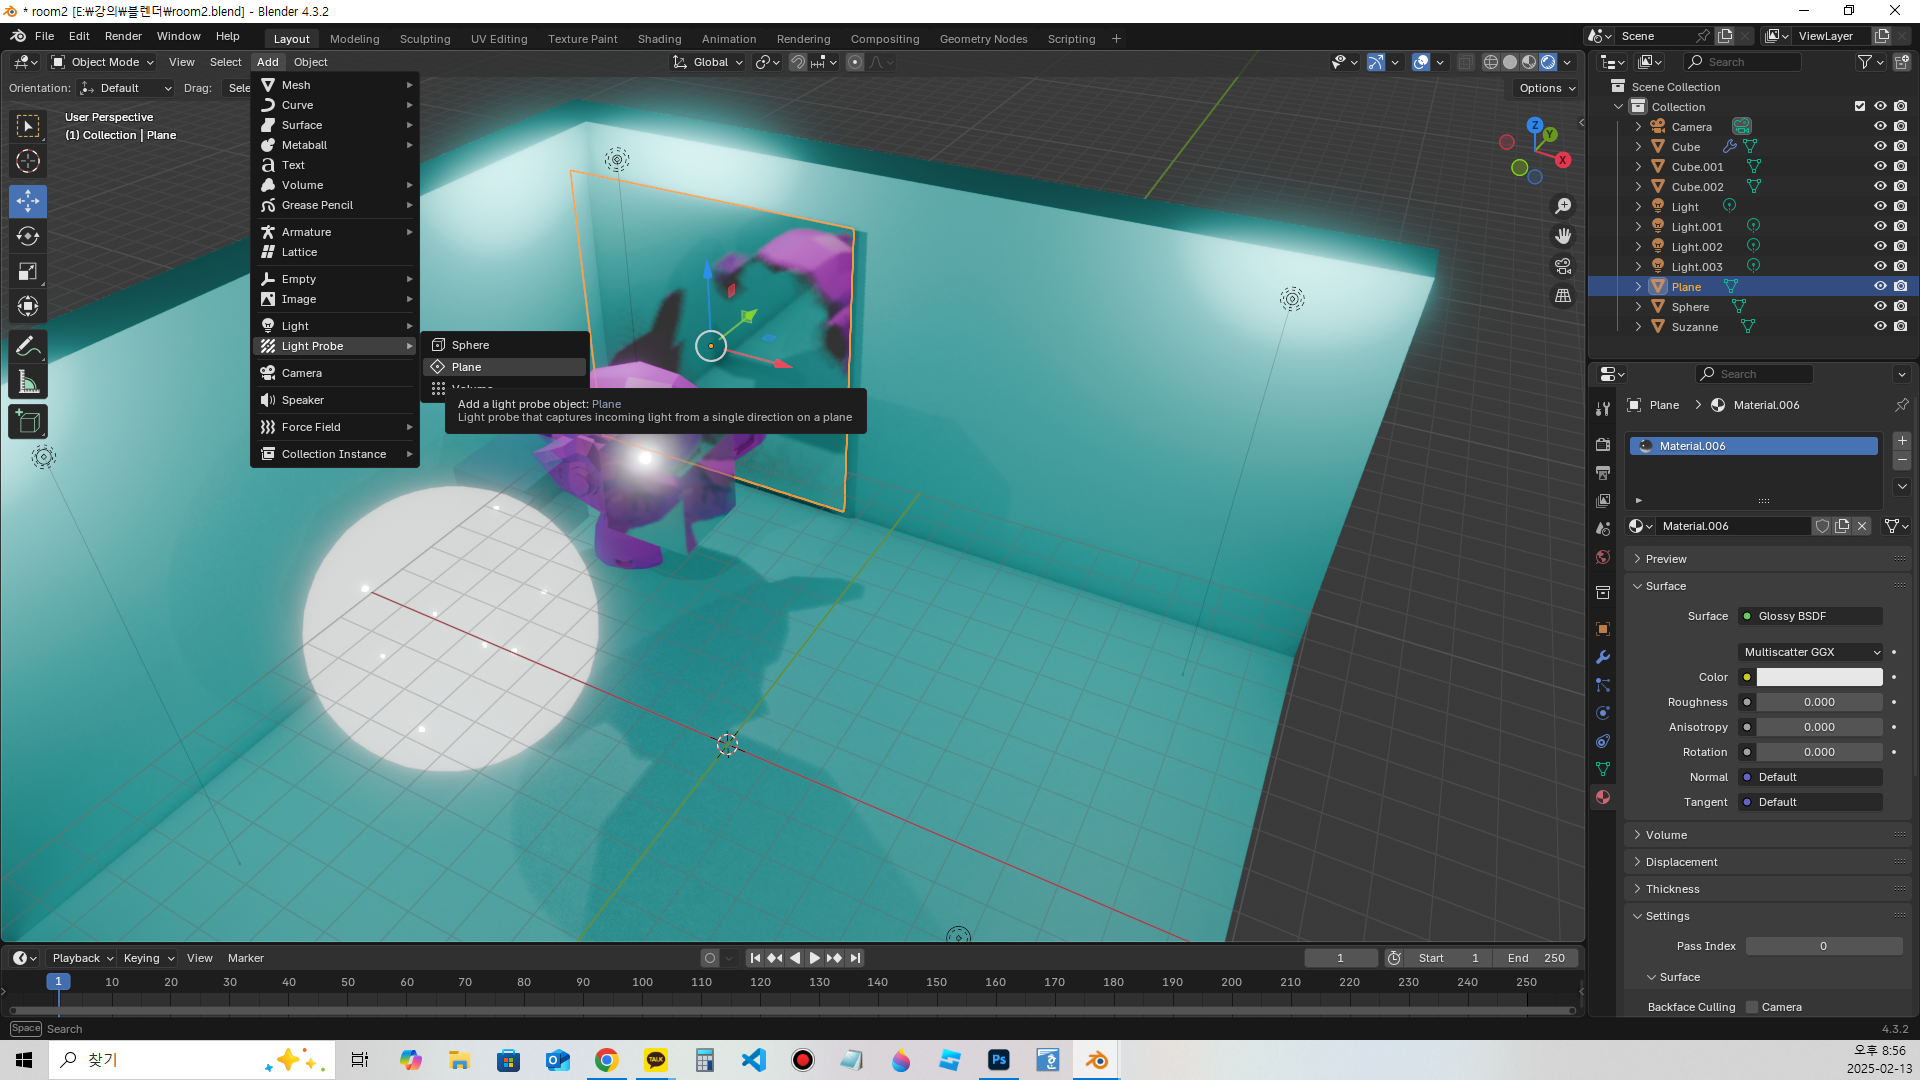Expand the Displacement panel
The height and width of the screenshot is (1080, 1920).
coord(1681,862)
